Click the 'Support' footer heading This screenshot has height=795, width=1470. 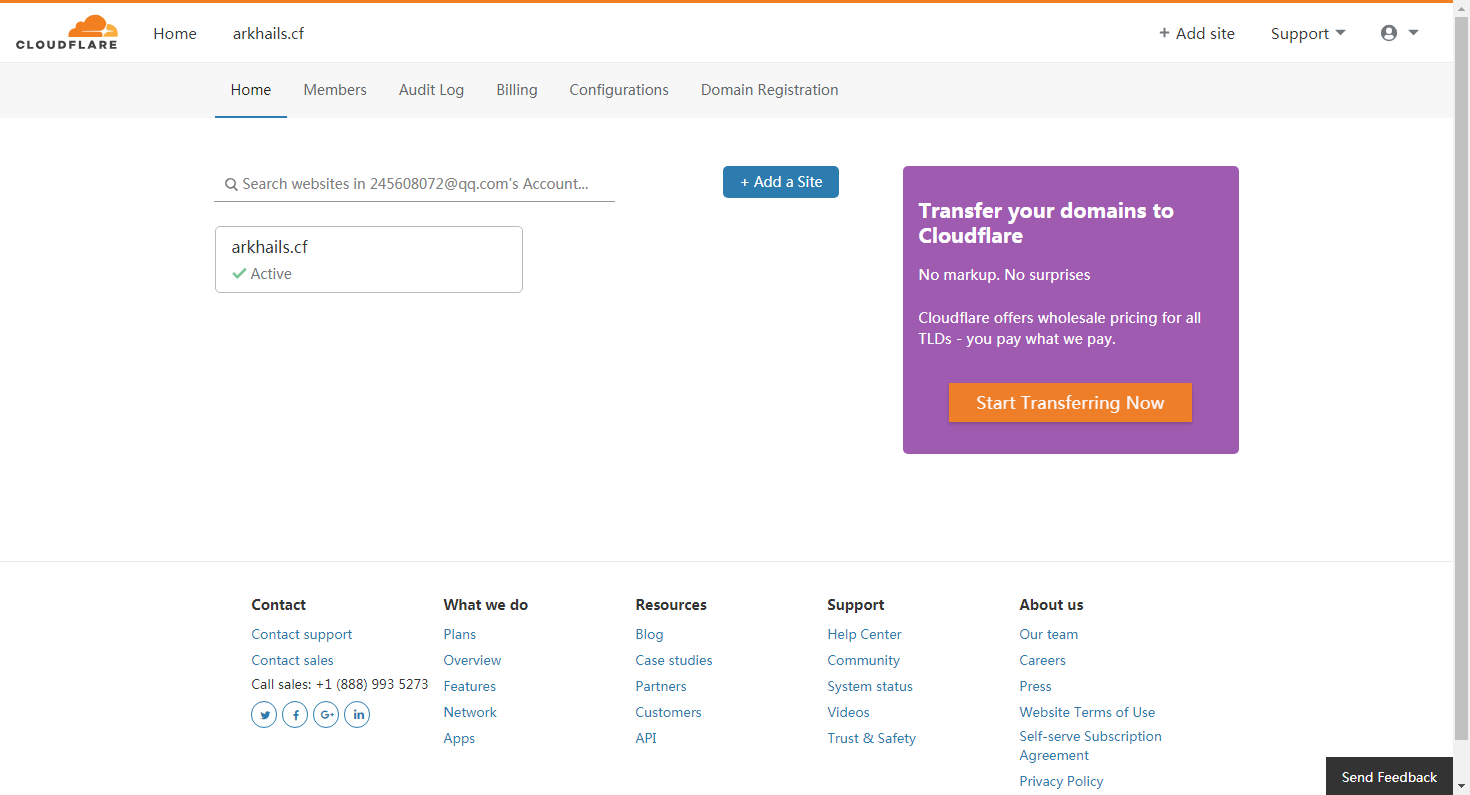(x=856, y=605)
